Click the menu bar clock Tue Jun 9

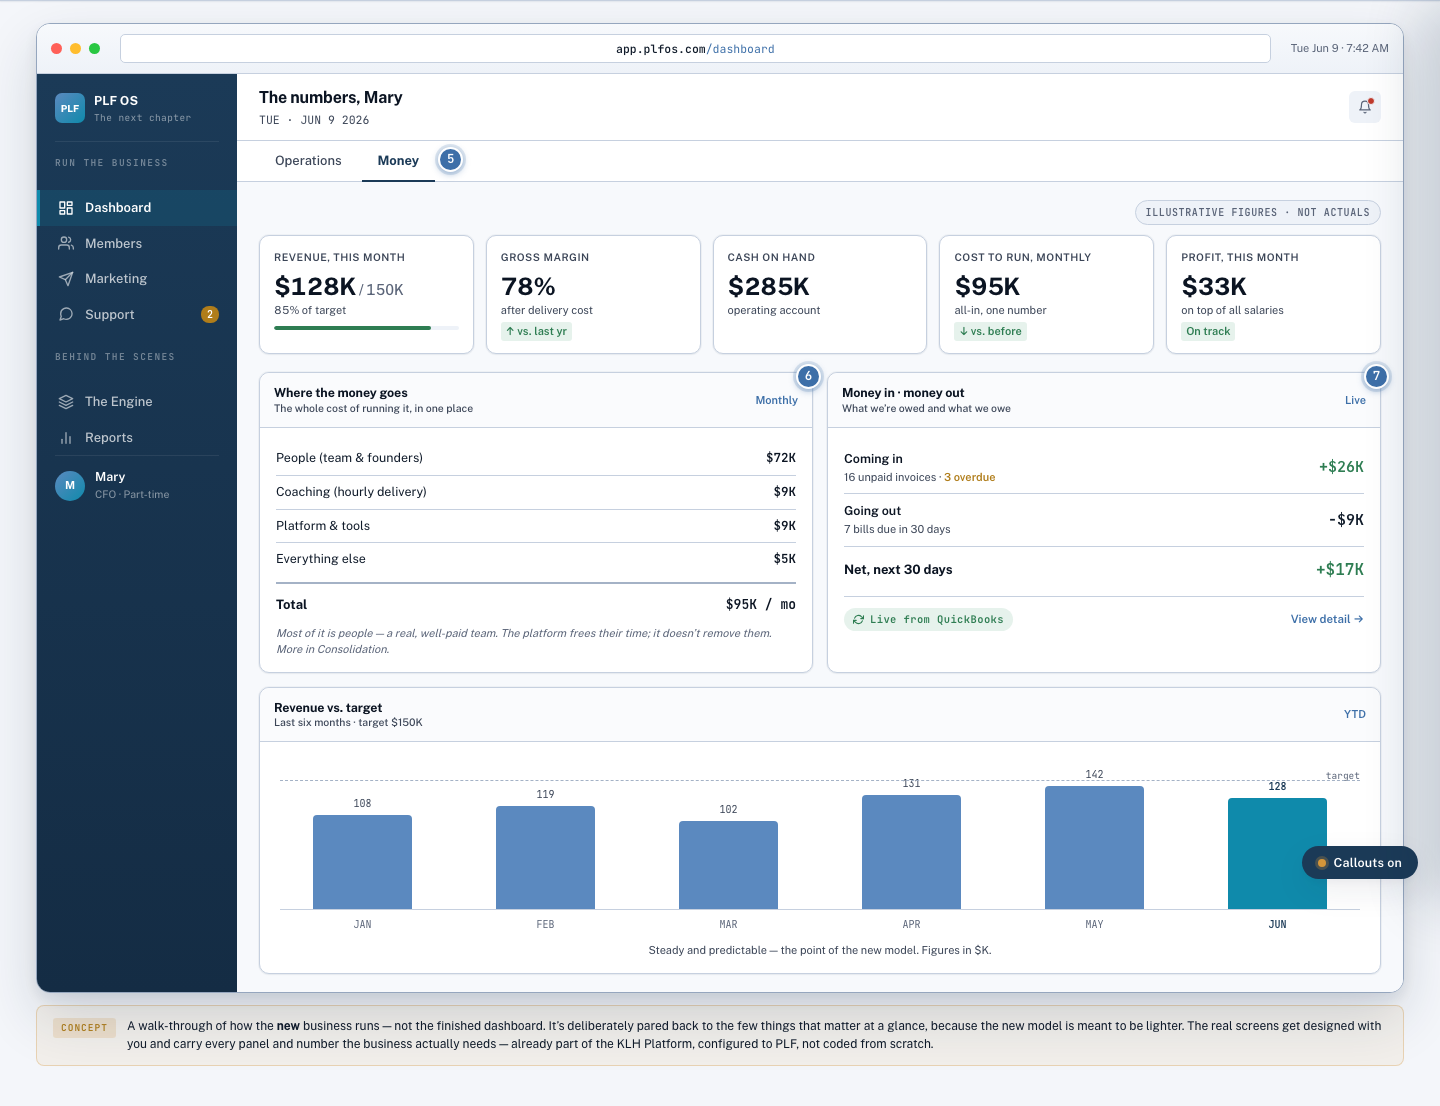pos(1339,48)
